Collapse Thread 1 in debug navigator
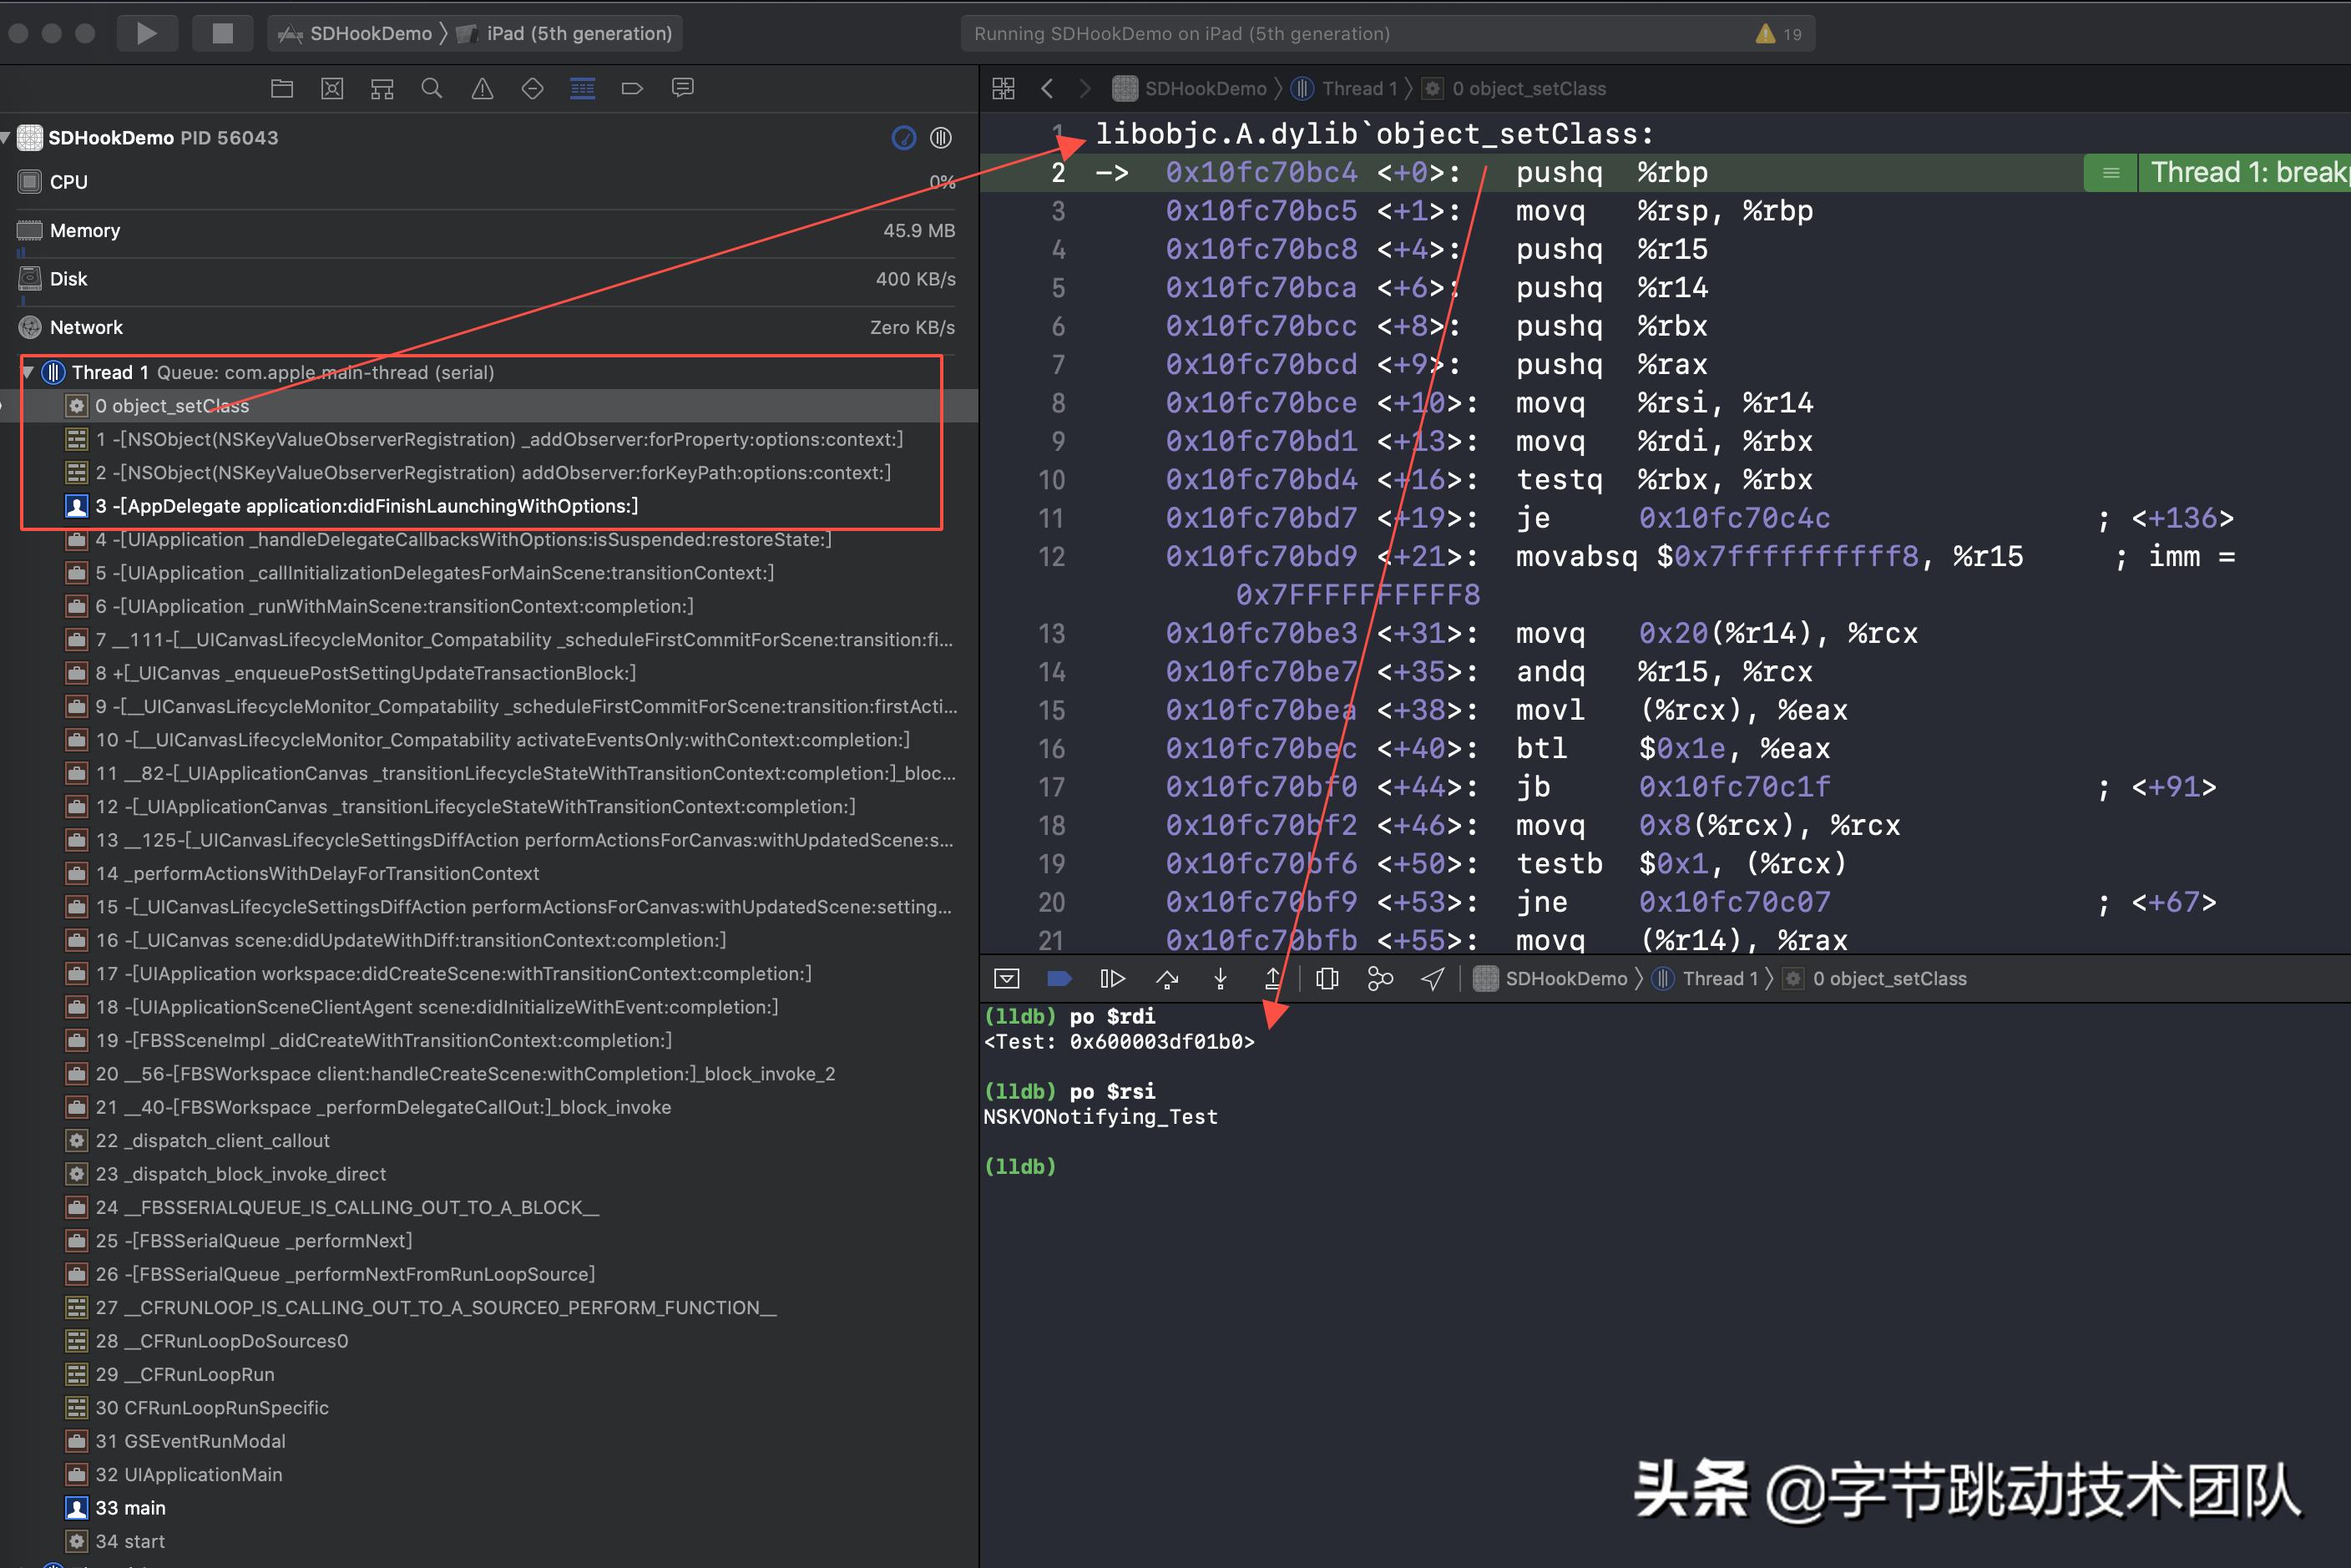The height and width of the screenshot is (1568, 2351). [28, 372]
